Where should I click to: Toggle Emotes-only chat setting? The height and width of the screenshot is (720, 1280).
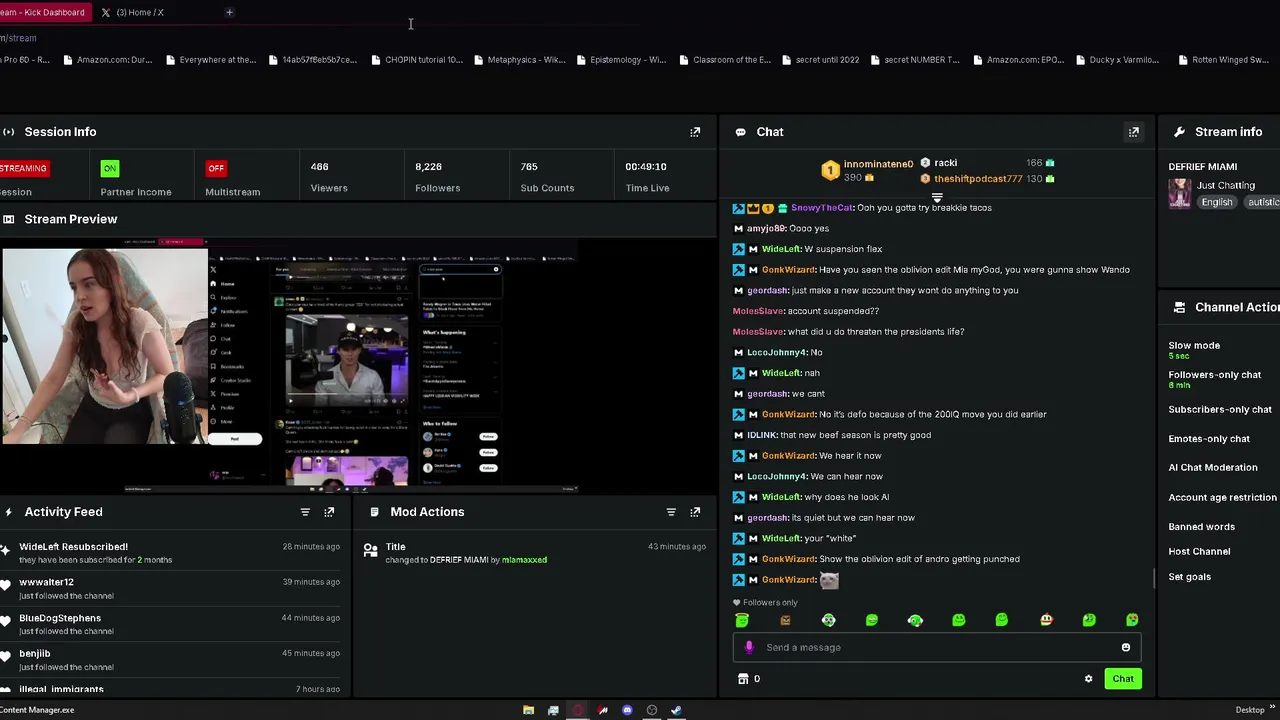pyautogui.click(x=1209, y=438)
